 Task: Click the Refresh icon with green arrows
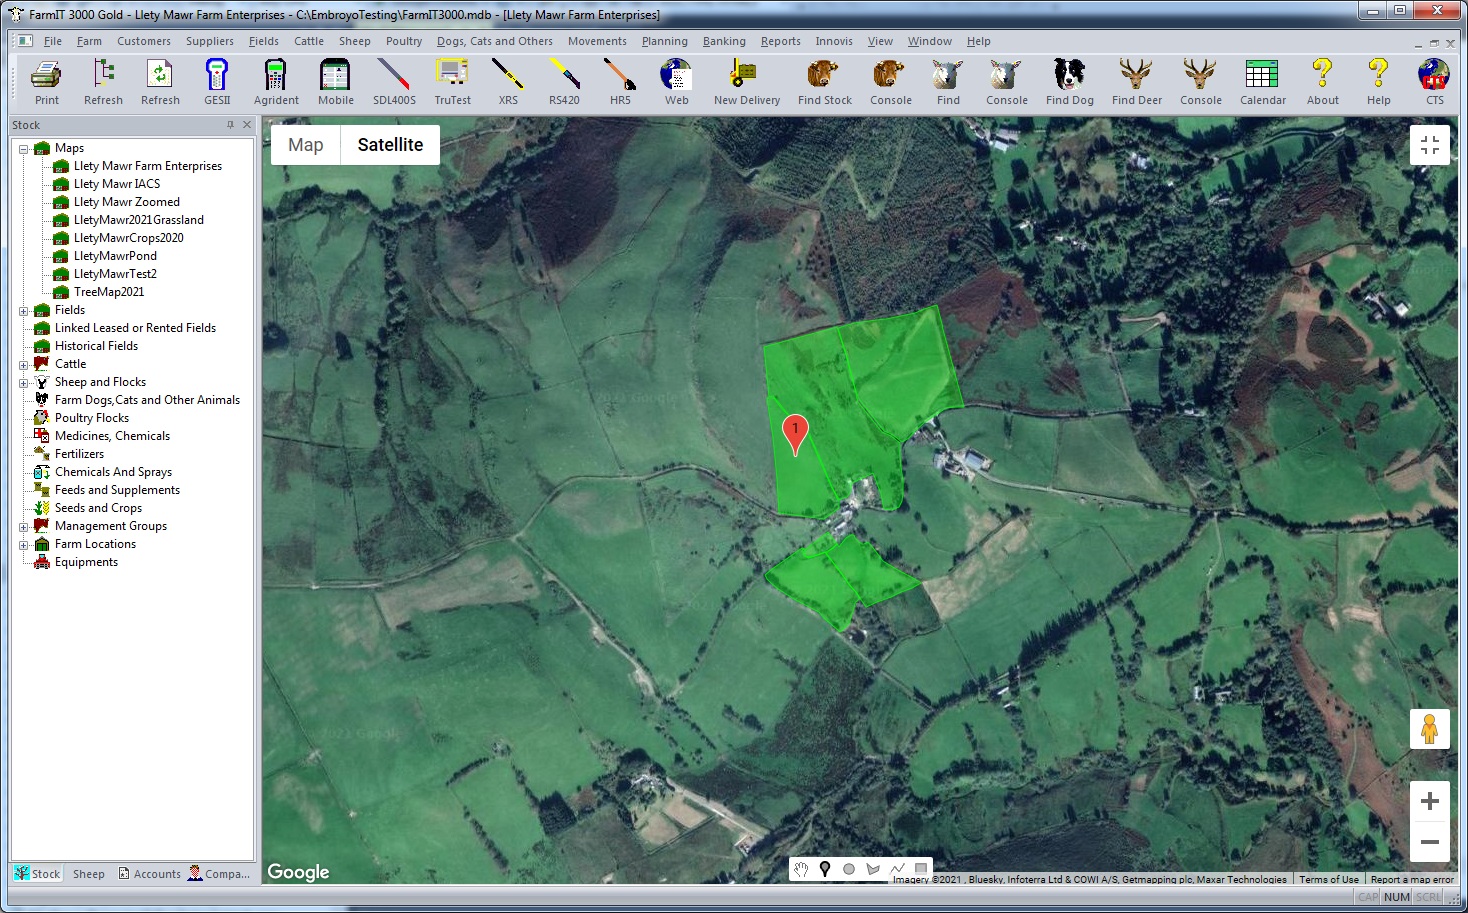160,81
